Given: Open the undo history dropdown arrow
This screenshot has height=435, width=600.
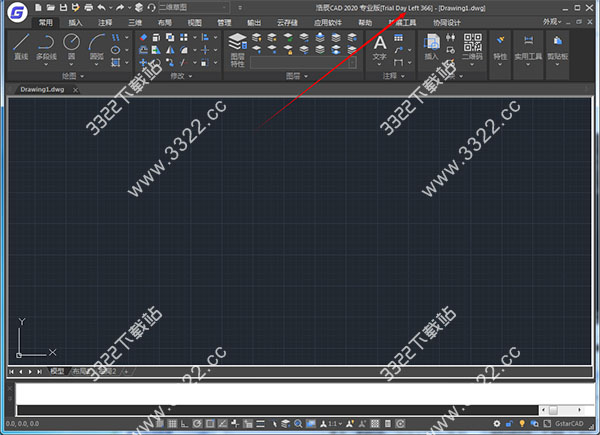Looking at the screenshot, I should pyautogui.click(x=111, y=7).
